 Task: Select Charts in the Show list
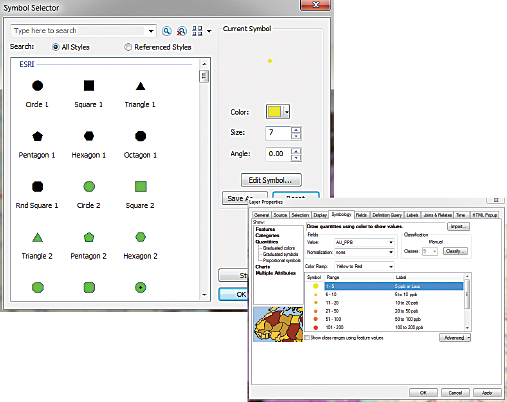click(263, 267)
